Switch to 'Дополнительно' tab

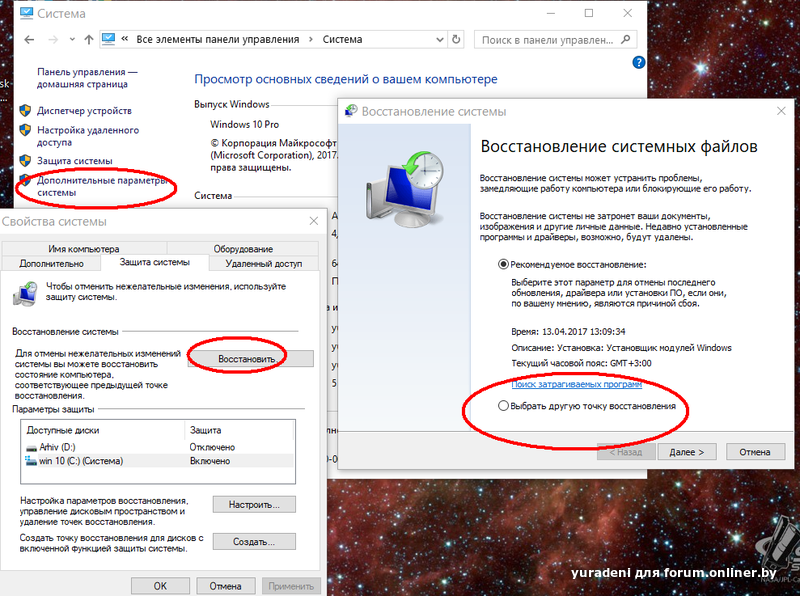point(52,263)
